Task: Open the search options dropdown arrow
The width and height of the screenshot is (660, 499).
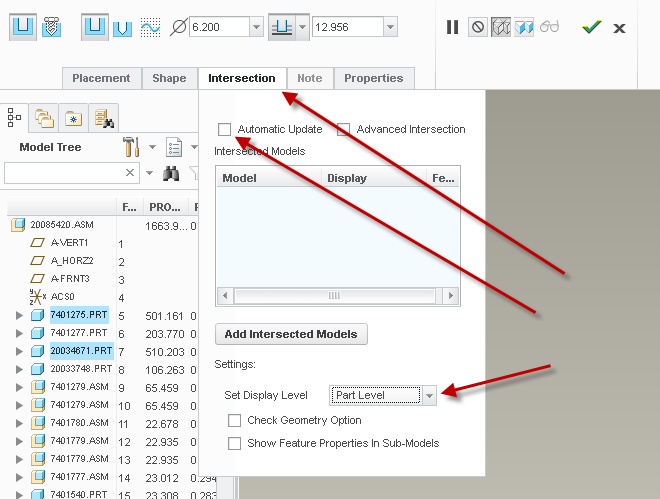Action: coord(149,173)
